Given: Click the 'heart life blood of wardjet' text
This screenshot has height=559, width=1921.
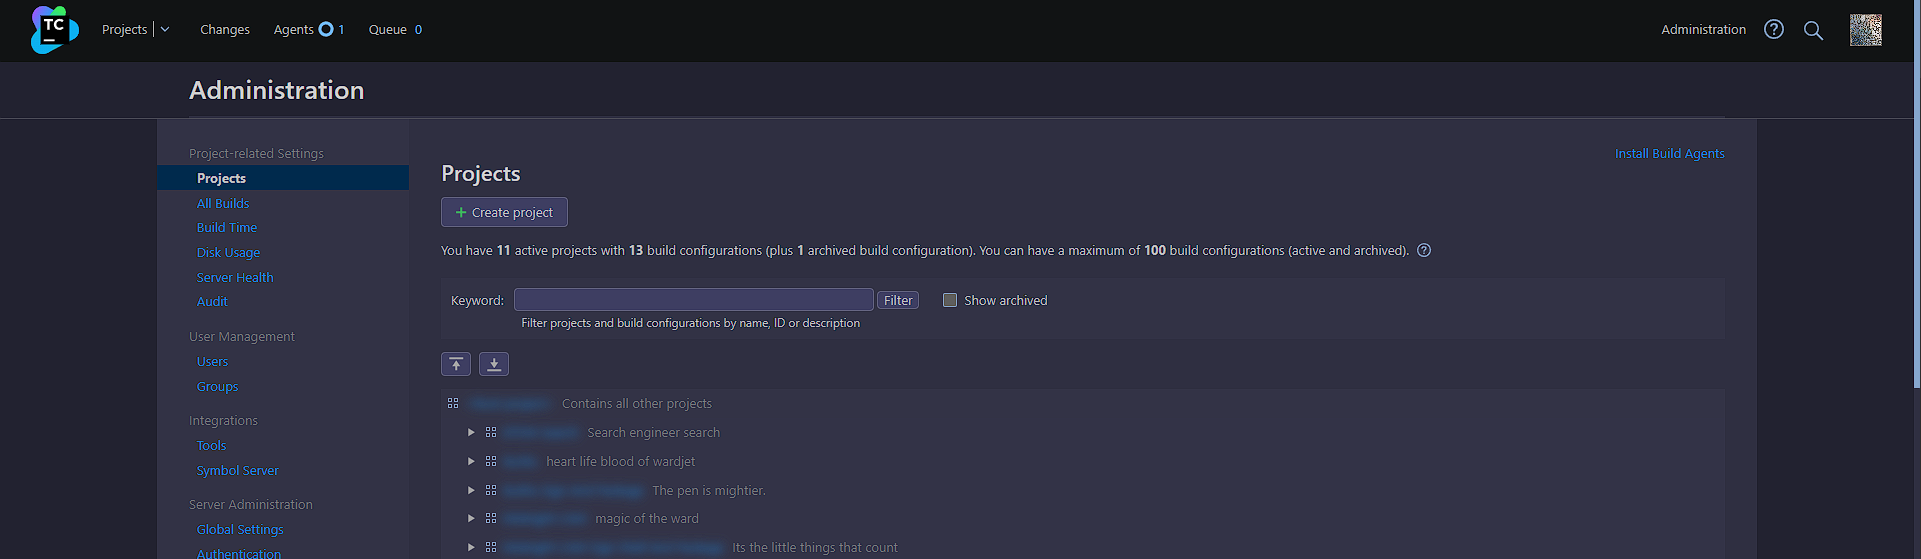Looking at the screenshot, I should (x=621, y=461).
